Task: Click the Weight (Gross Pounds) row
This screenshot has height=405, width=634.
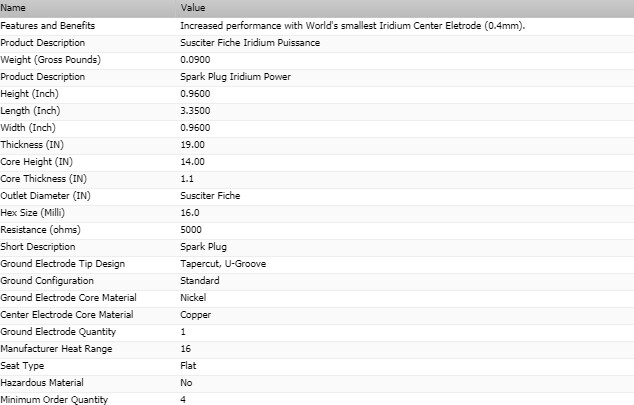Action: pos(317,60)
